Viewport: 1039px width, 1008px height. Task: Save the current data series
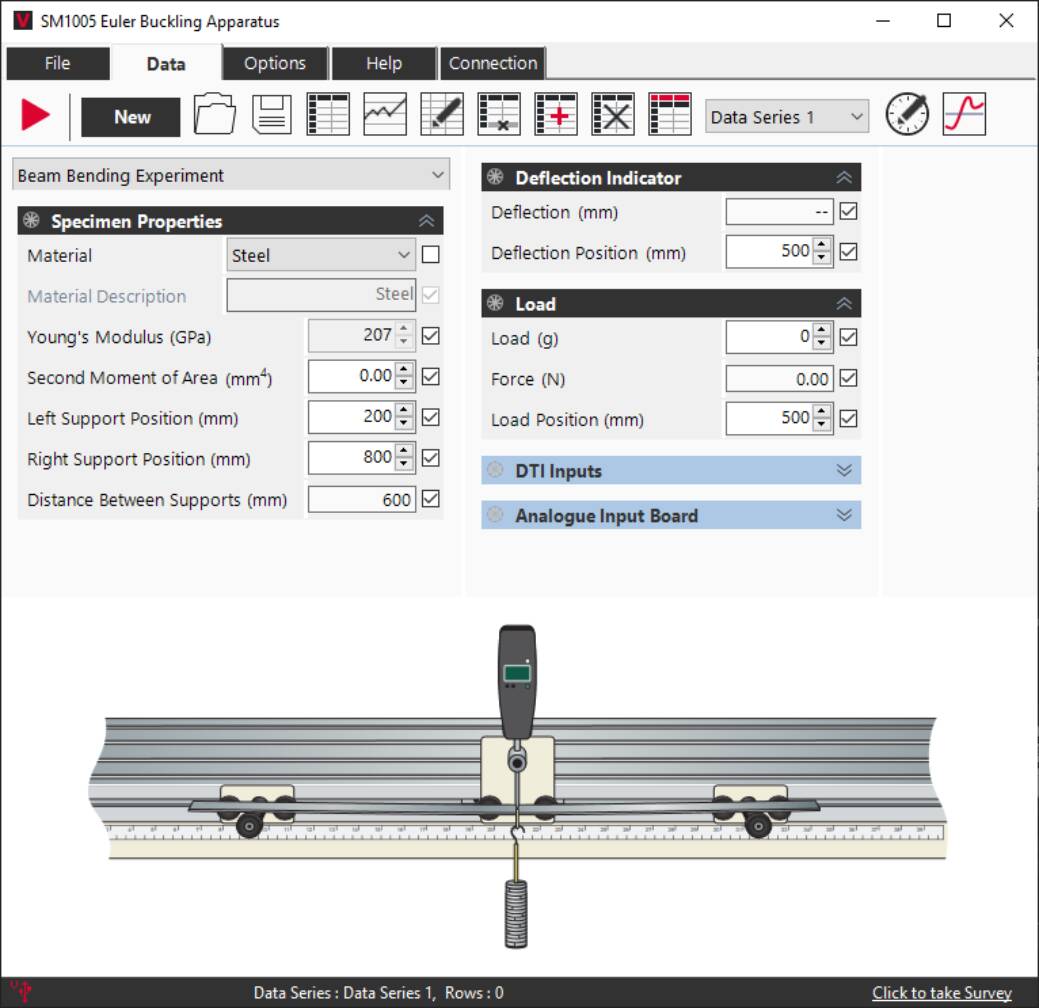coord(270,115)
